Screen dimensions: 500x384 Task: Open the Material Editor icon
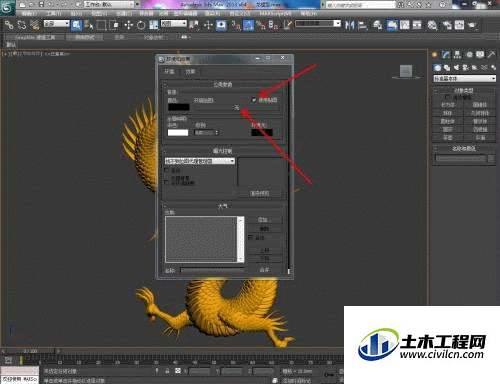click(432, 25)
